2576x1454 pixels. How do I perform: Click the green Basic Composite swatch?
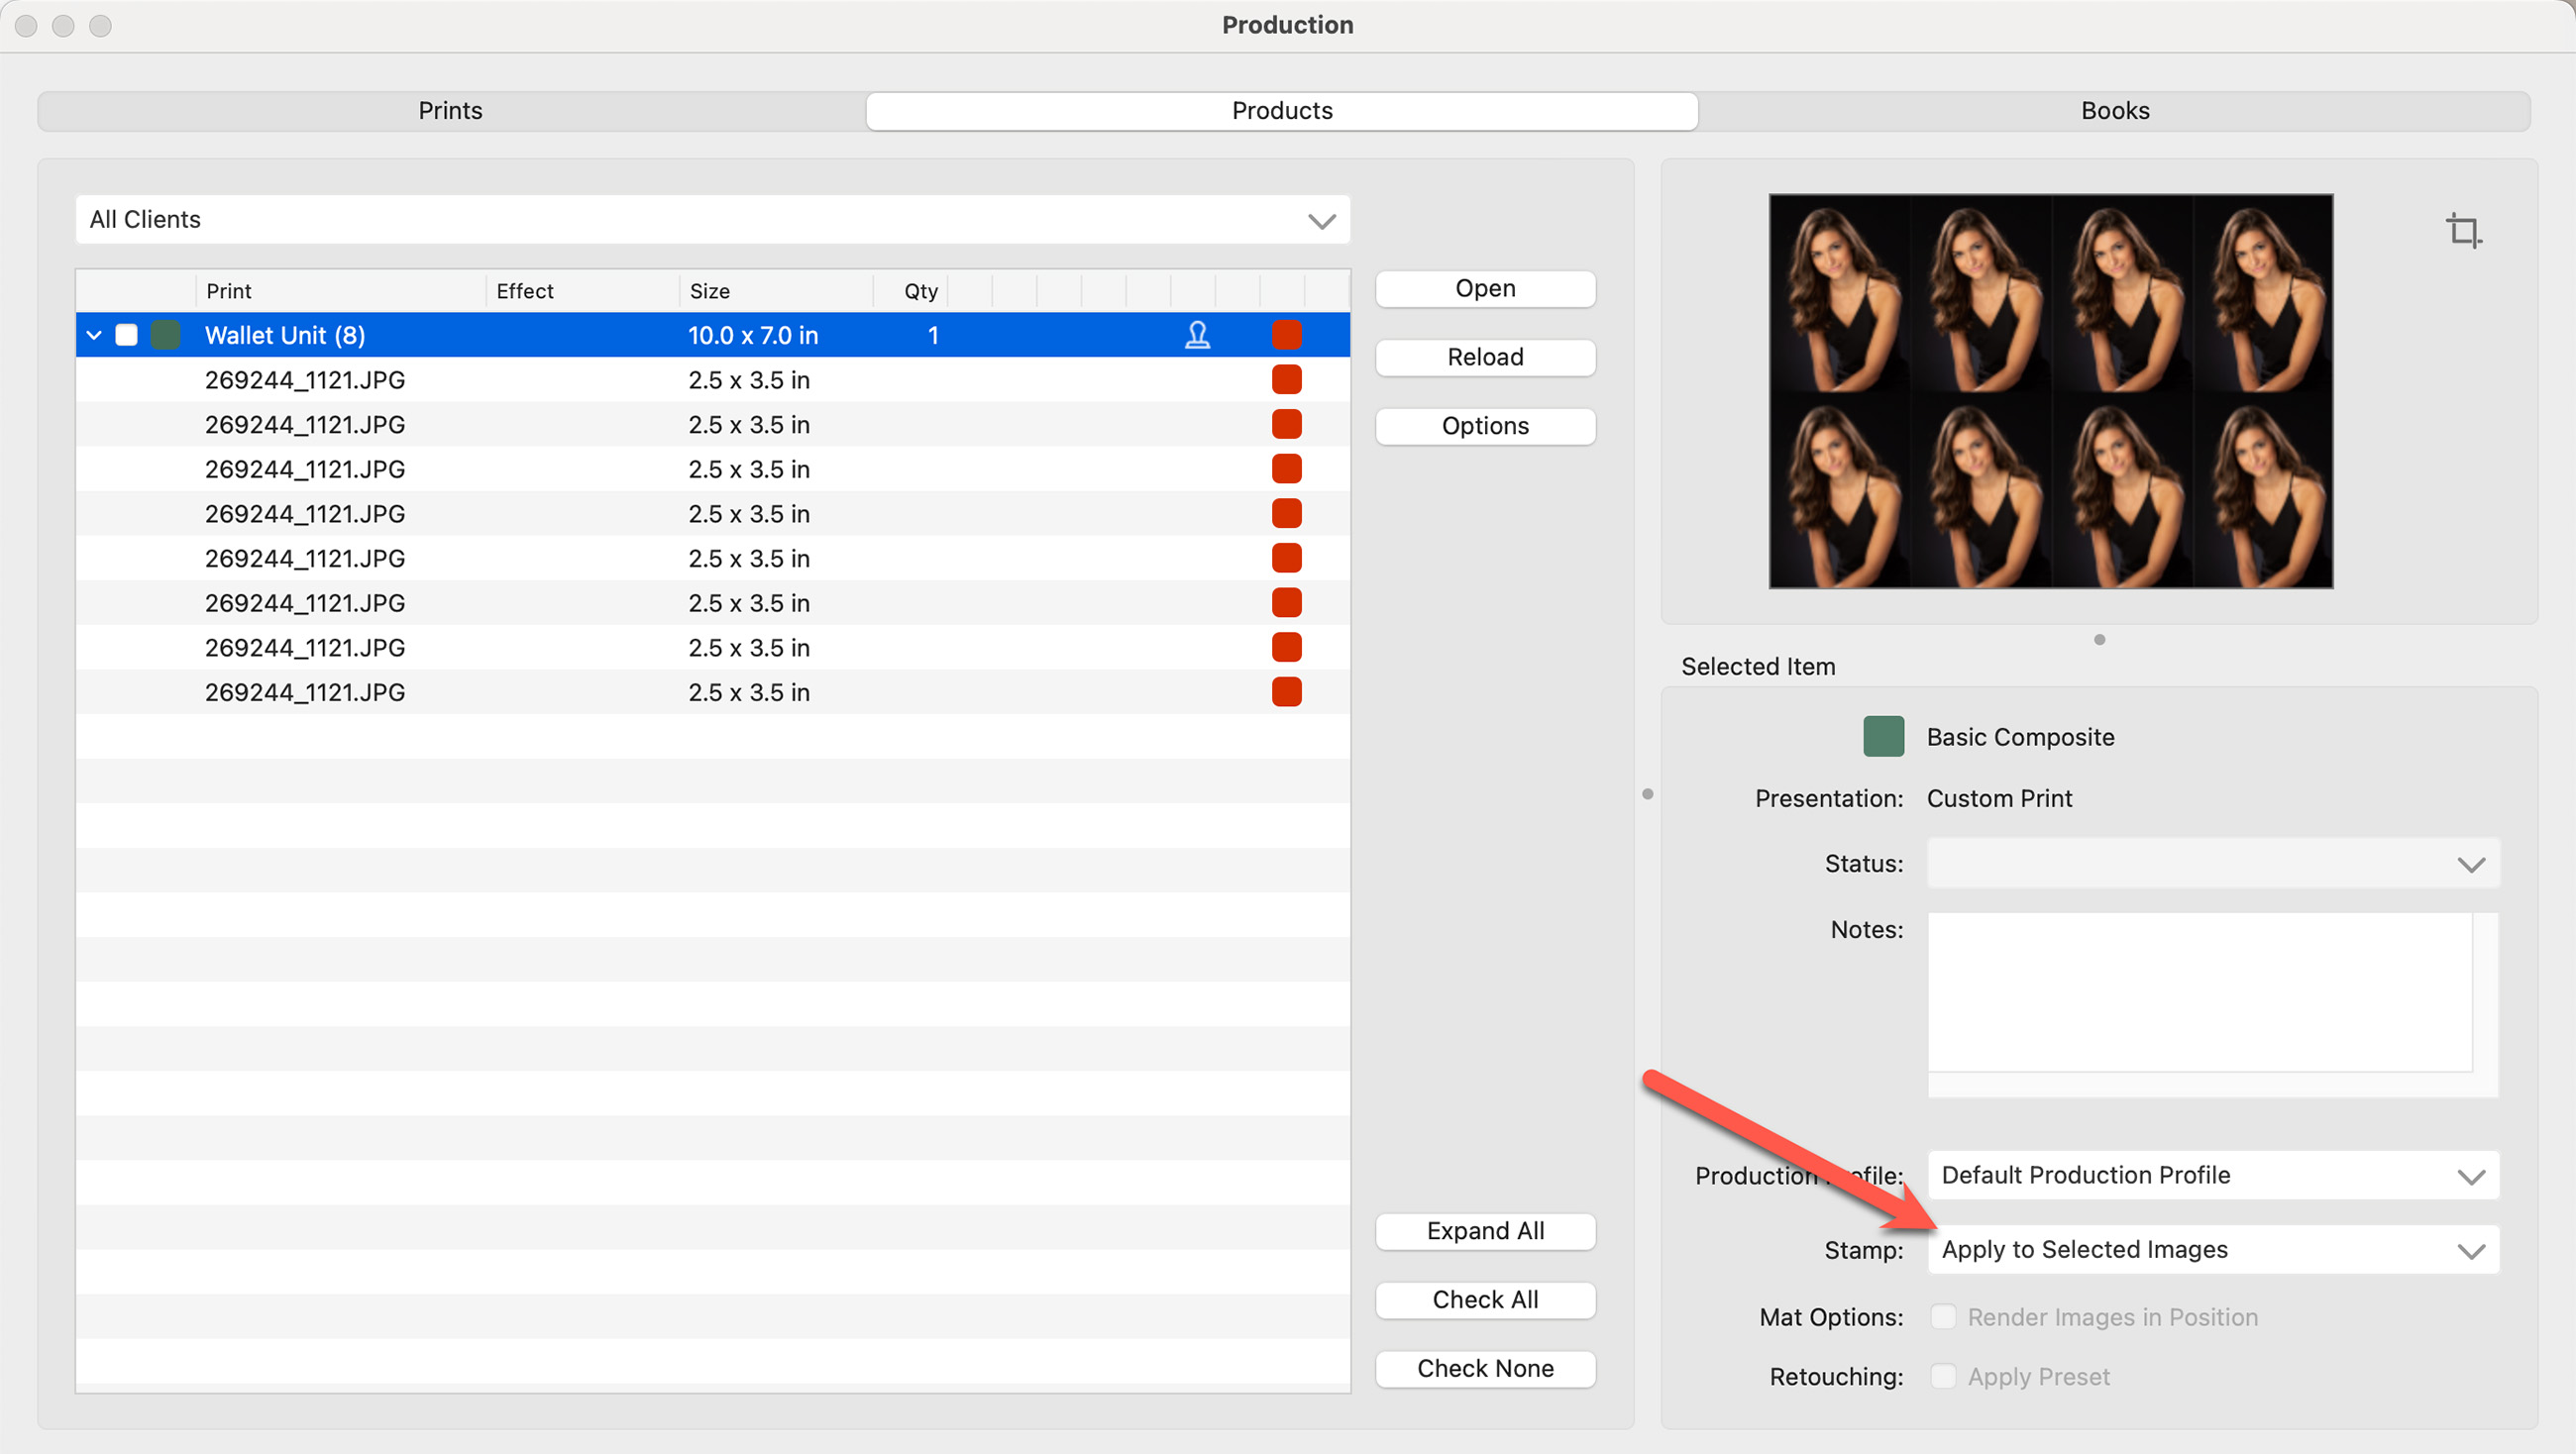1883,737
